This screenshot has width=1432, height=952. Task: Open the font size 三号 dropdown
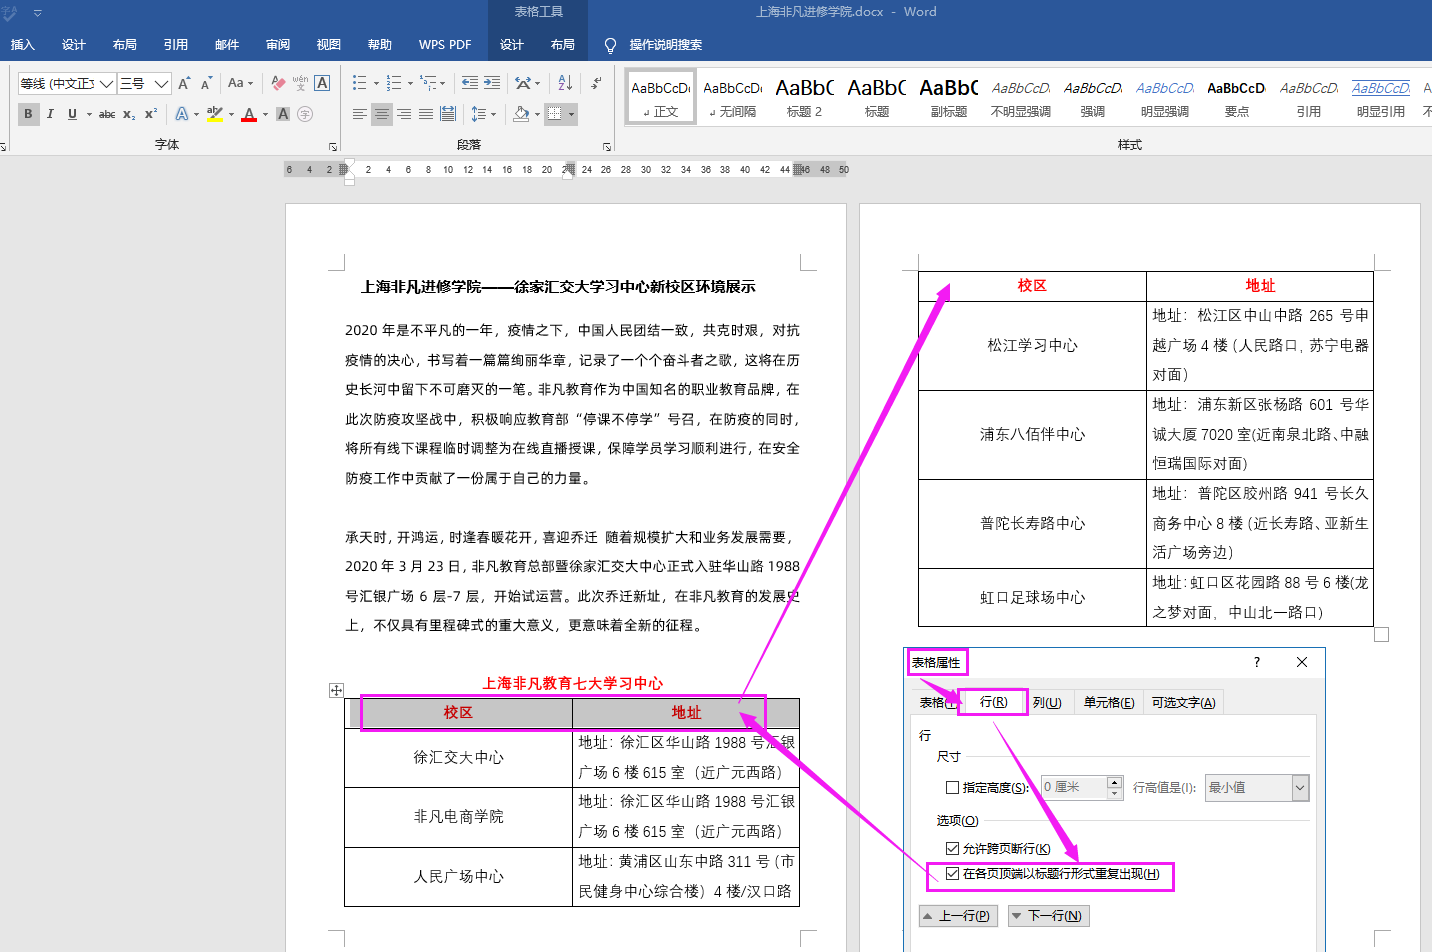pos(161,83)
